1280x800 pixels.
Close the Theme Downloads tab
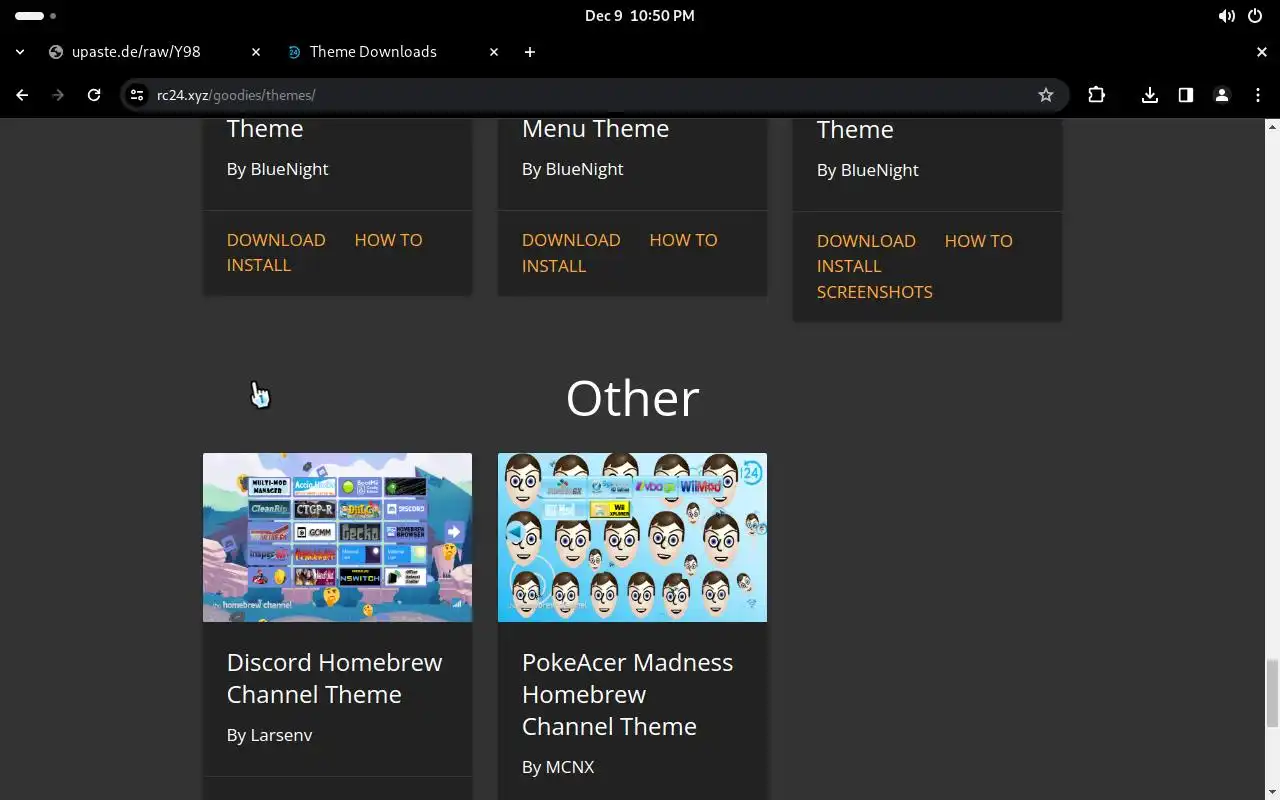tap(494, 52)
